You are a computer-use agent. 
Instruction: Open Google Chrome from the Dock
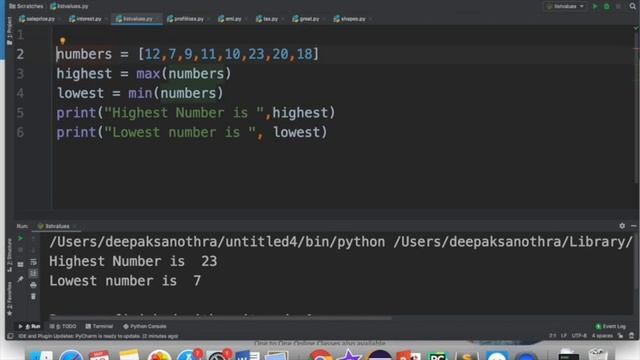(321, 356)
